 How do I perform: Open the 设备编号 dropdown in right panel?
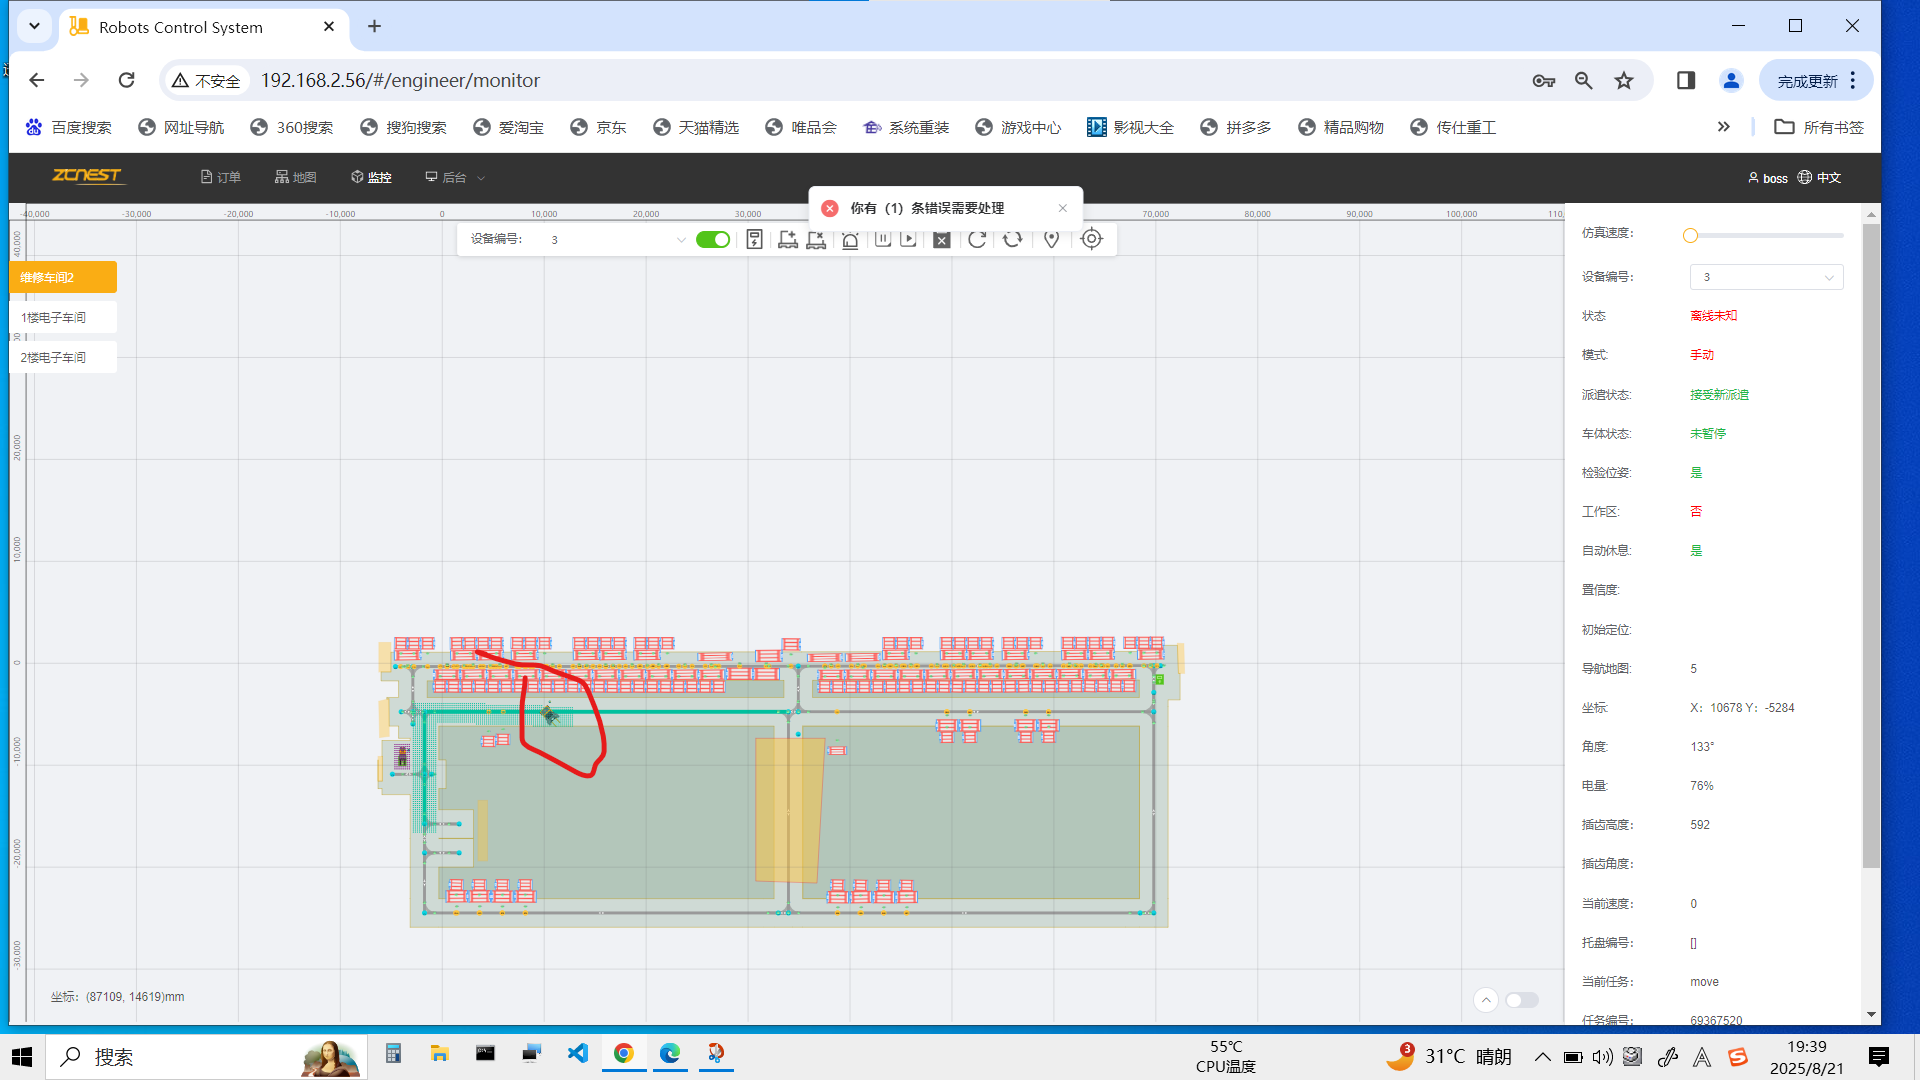click(1766, 277)
